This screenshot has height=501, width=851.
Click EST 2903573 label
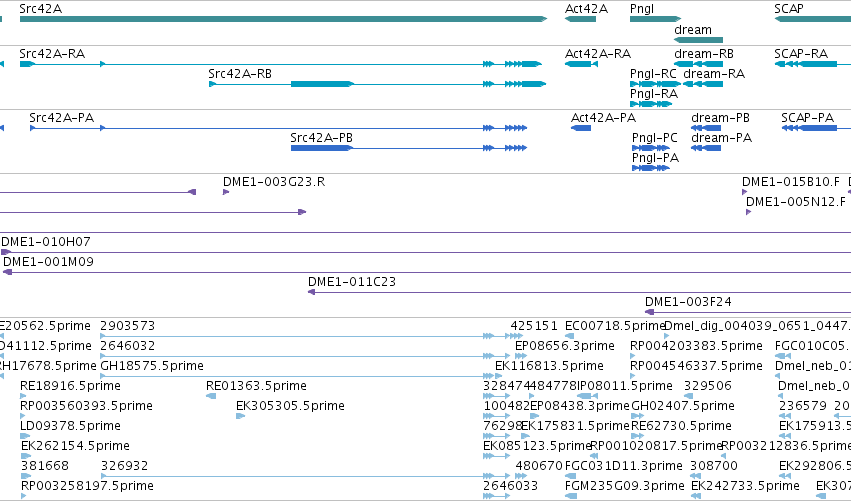[128, 326]
